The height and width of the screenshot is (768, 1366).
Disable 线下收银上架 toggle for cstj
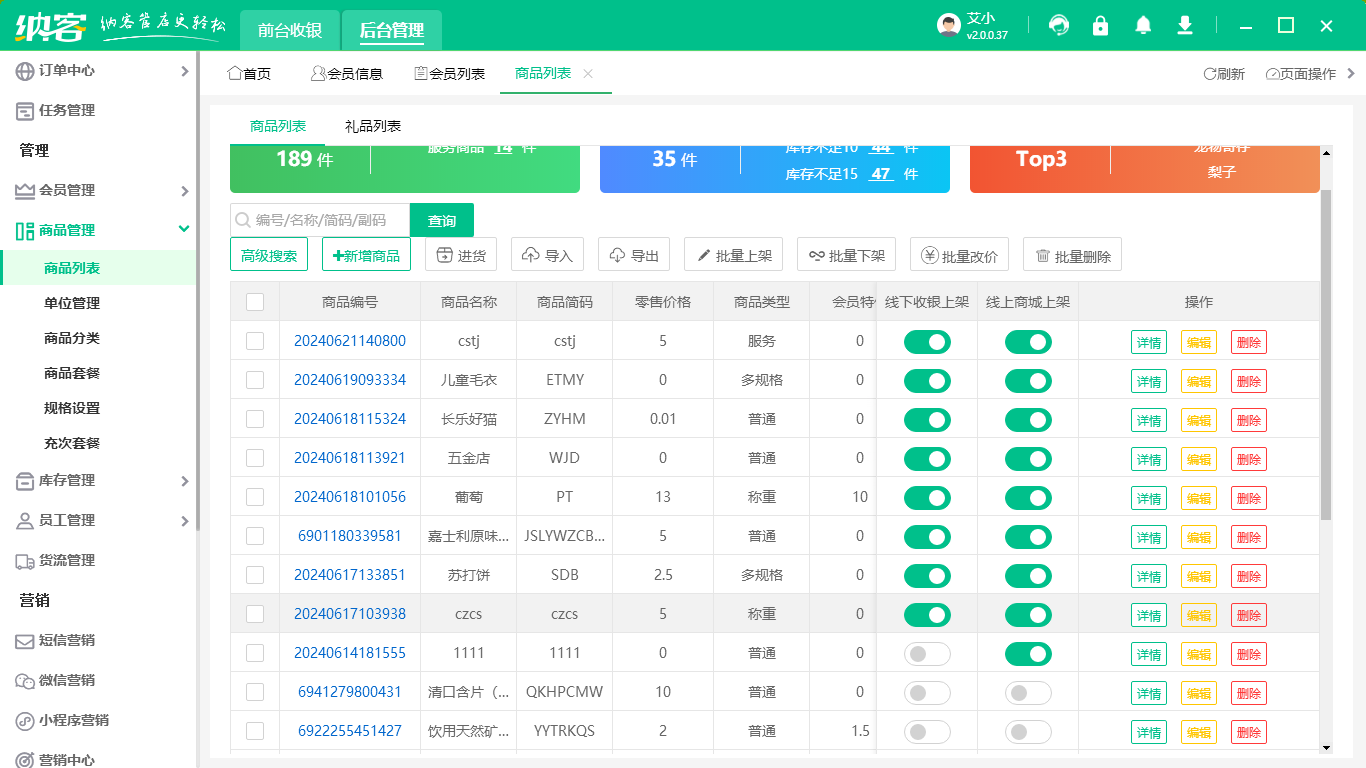927,342
